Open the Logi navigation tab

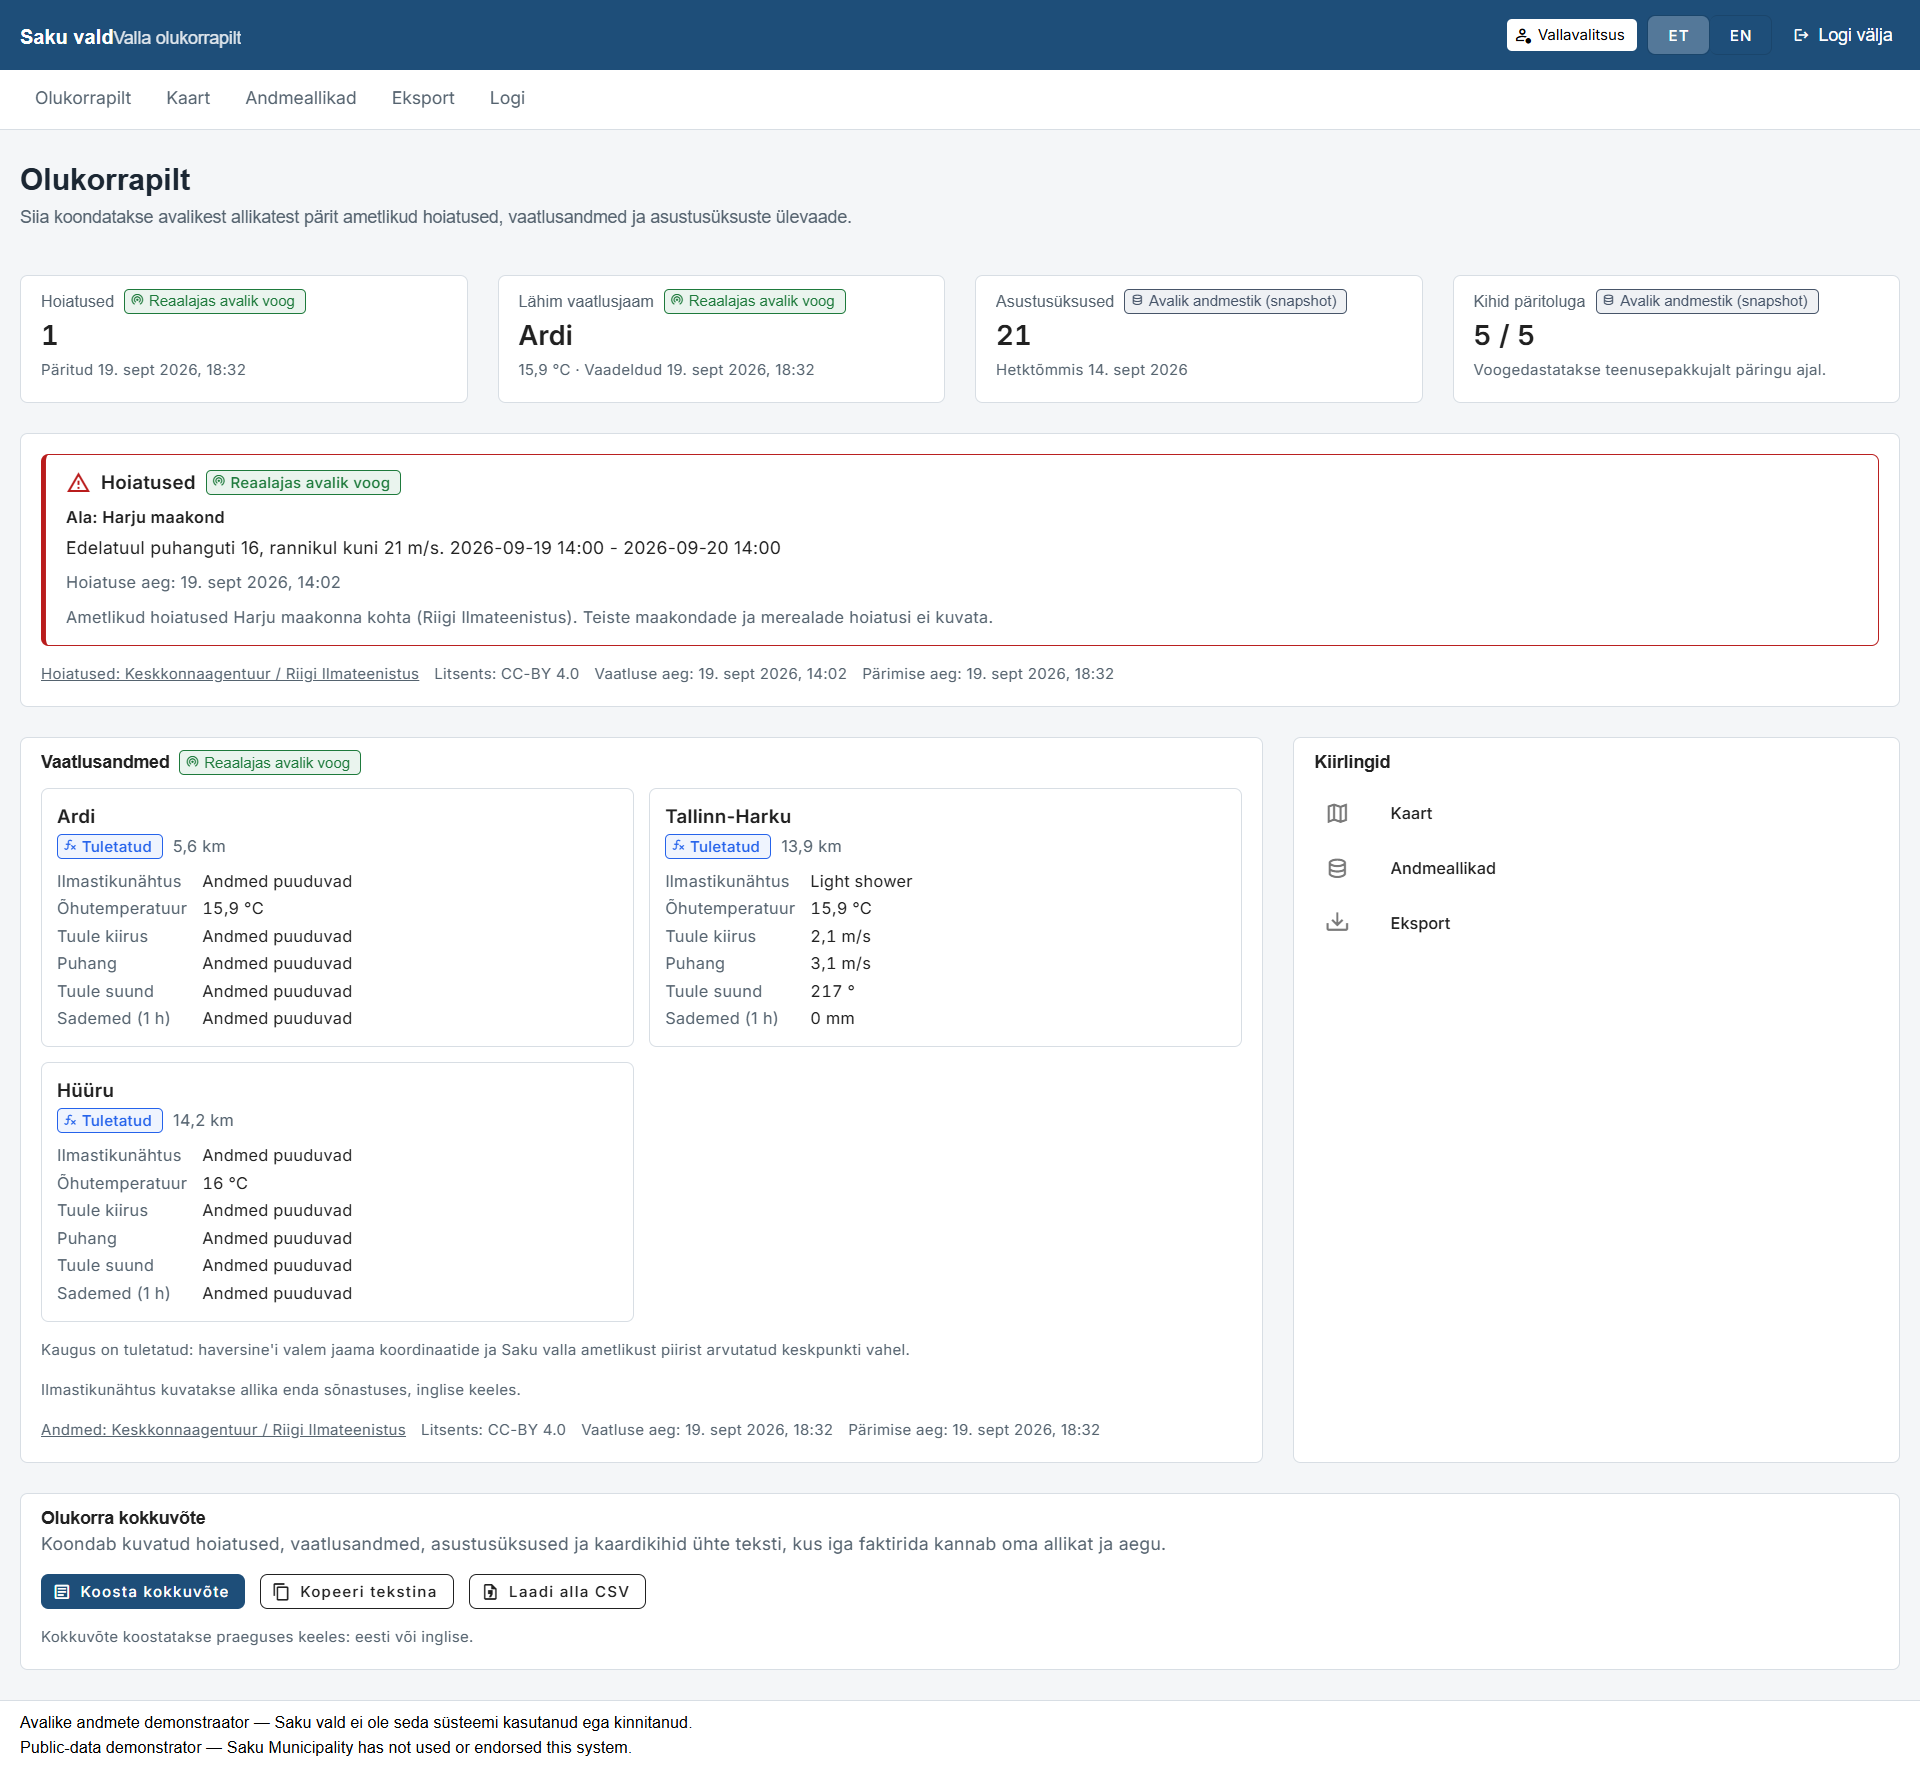tap(507, 98)
